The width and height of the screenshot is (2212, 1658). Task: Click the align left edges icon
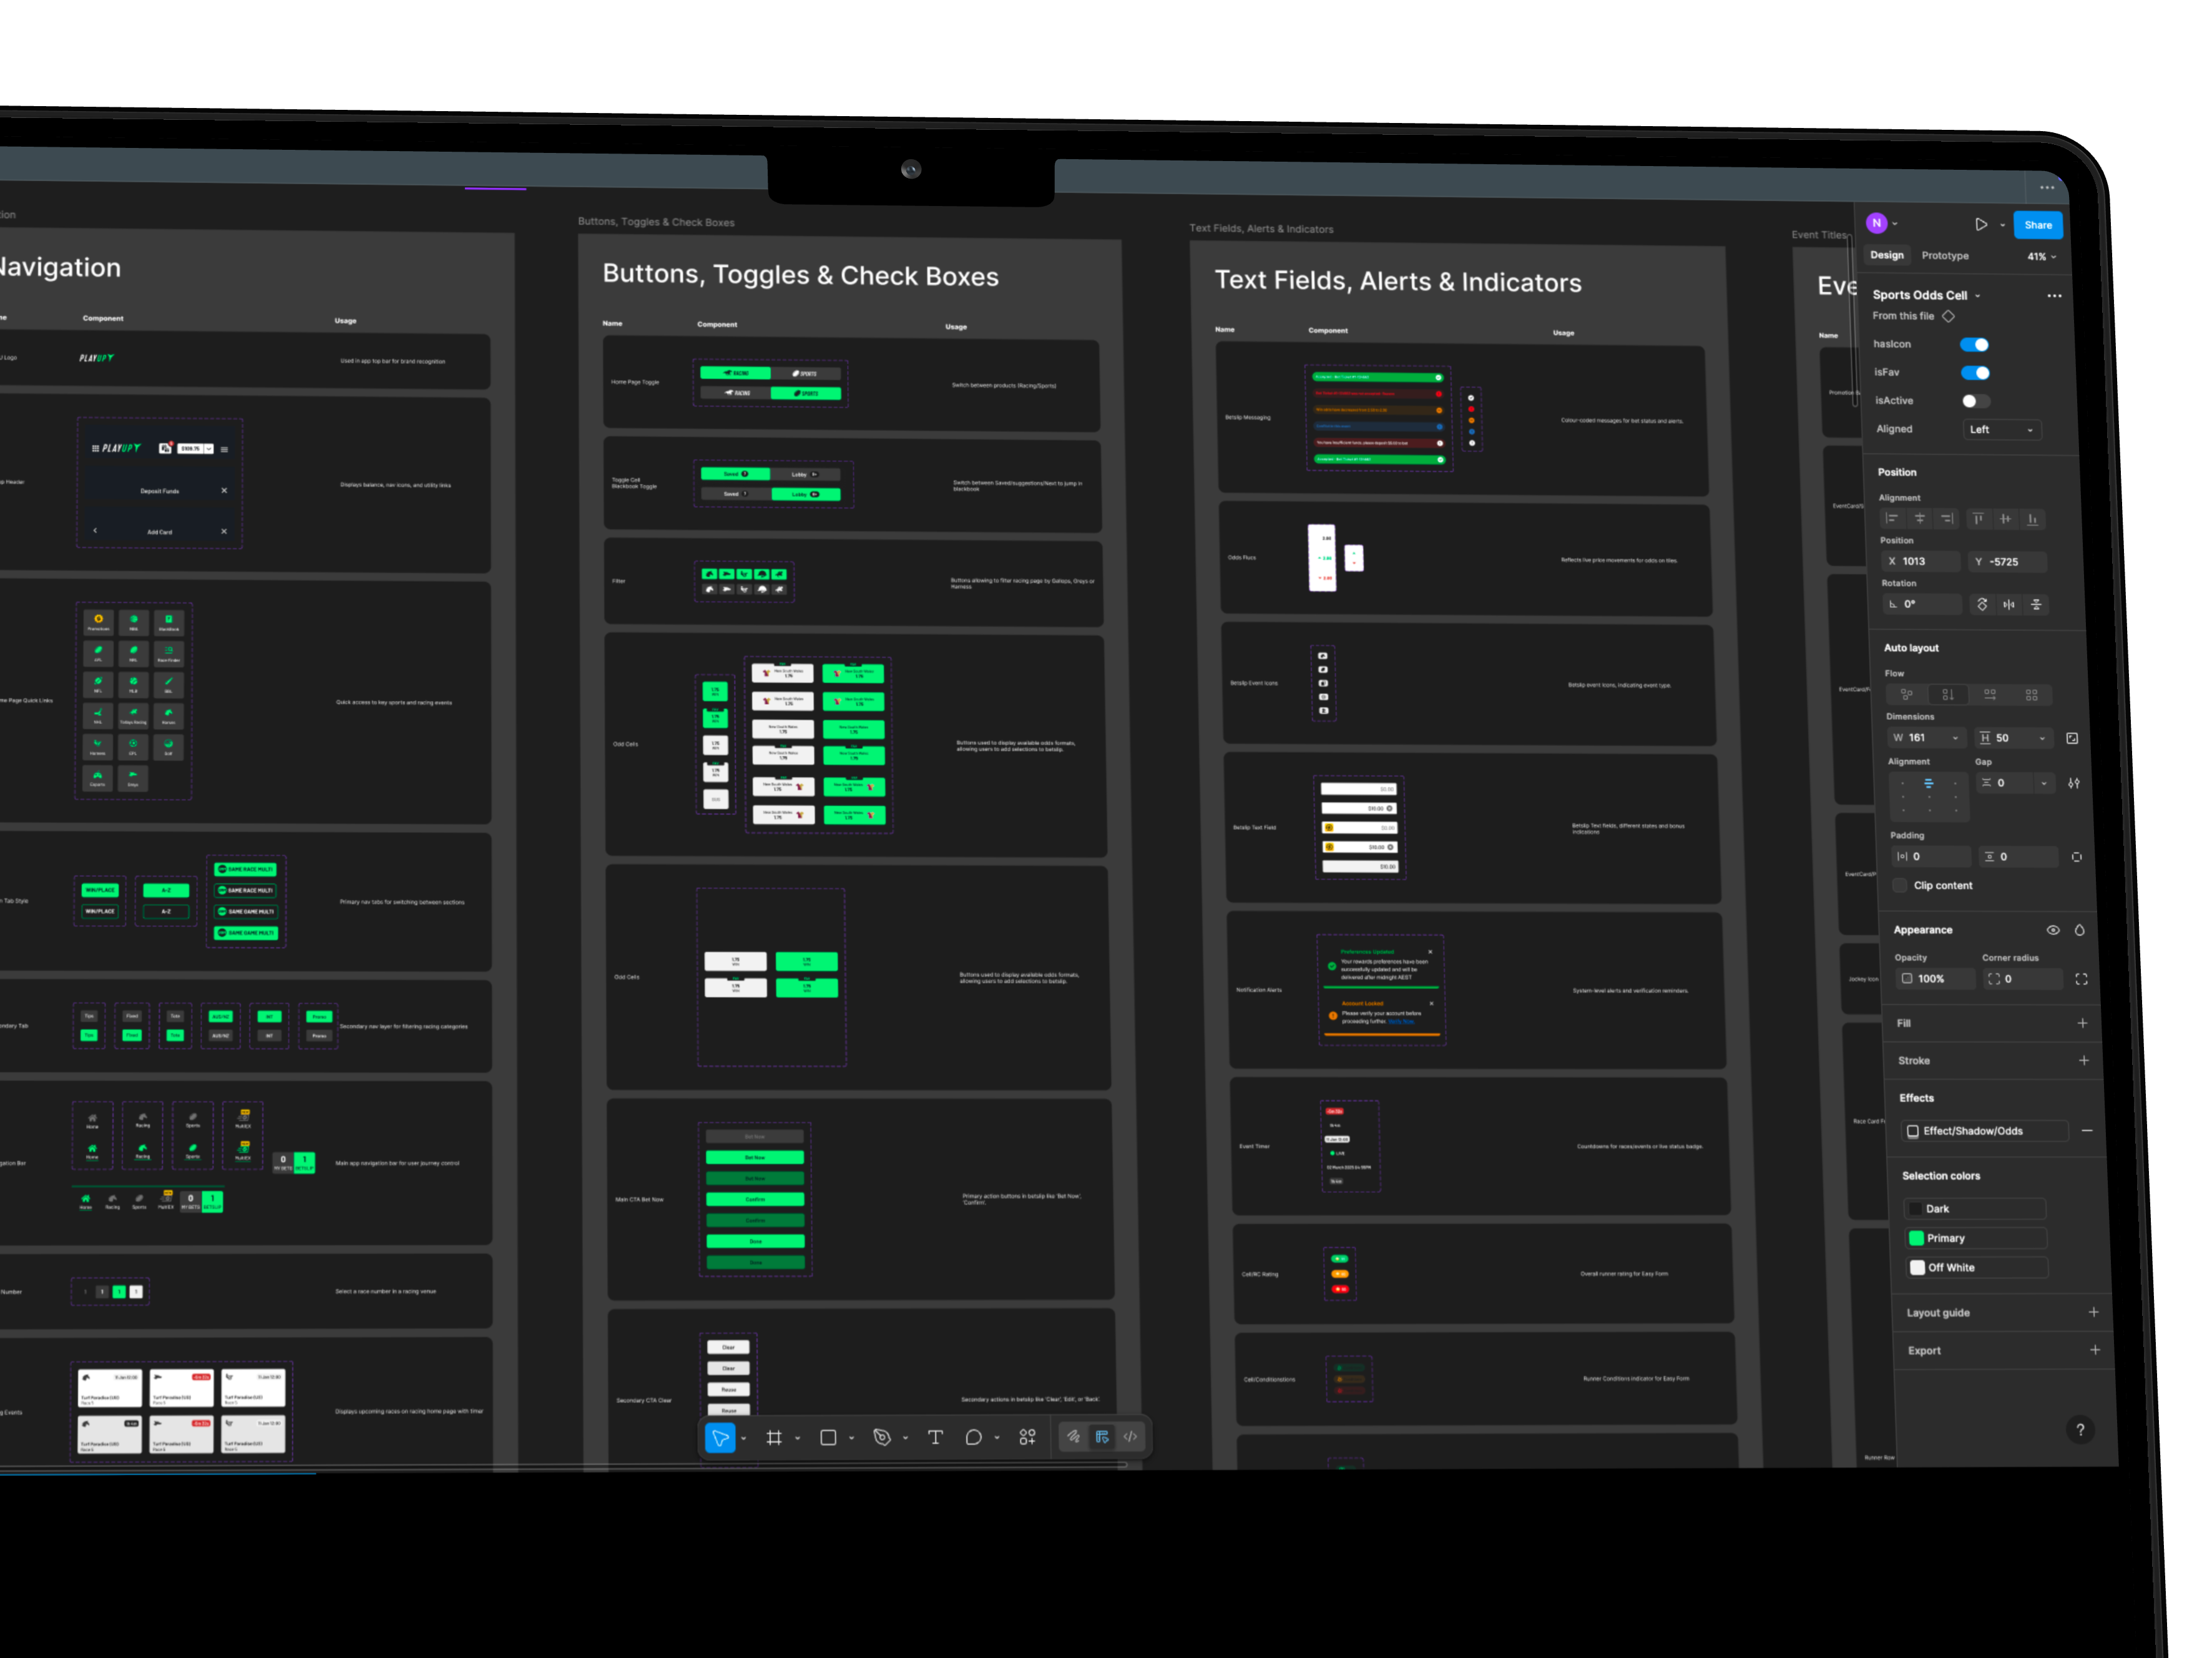(1893, 519)
